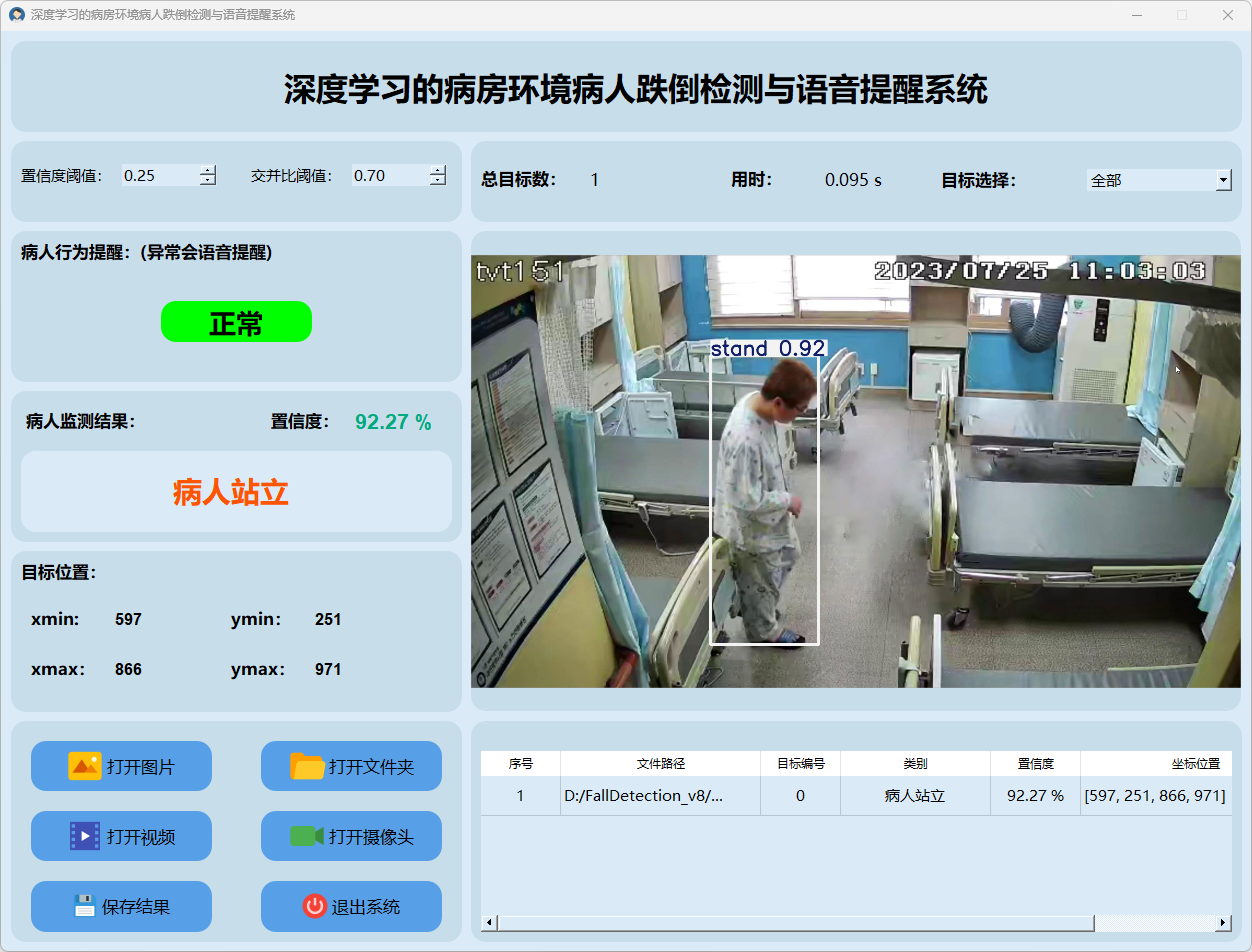Select the first result row showing 病人站立

(914, 796)
